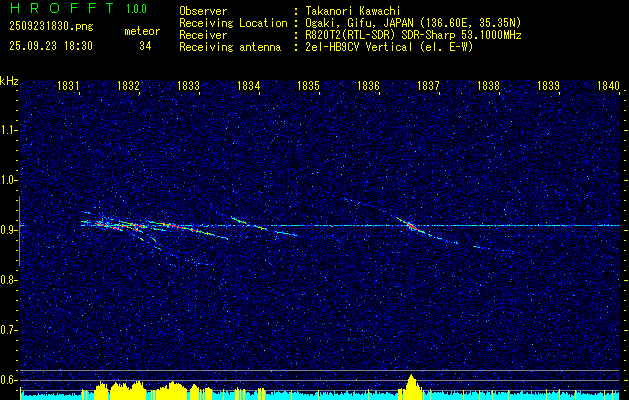The image size is (629, 400).
Task: Click the 0.7 kHz frequency label
Action: 8,330
